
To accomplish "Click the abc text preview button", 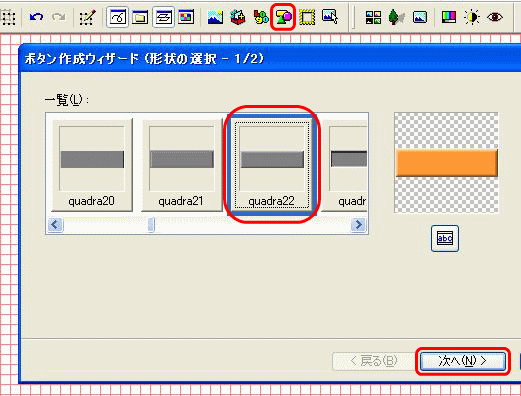I will coord(445,238).
